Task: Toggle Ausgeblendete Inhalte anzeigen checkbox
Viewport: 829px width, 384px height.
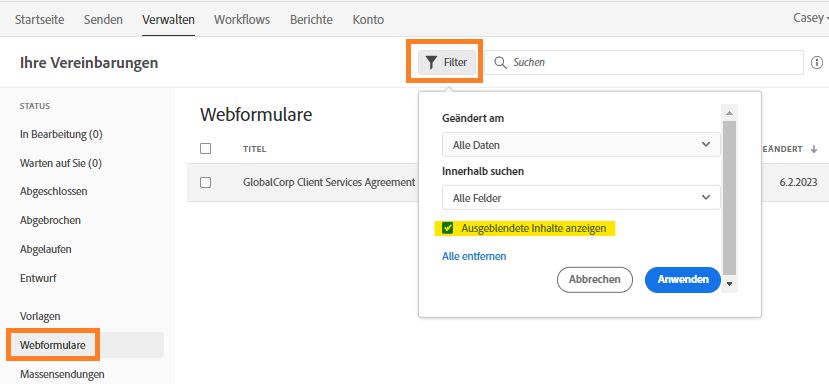Action: pos(448,228)
